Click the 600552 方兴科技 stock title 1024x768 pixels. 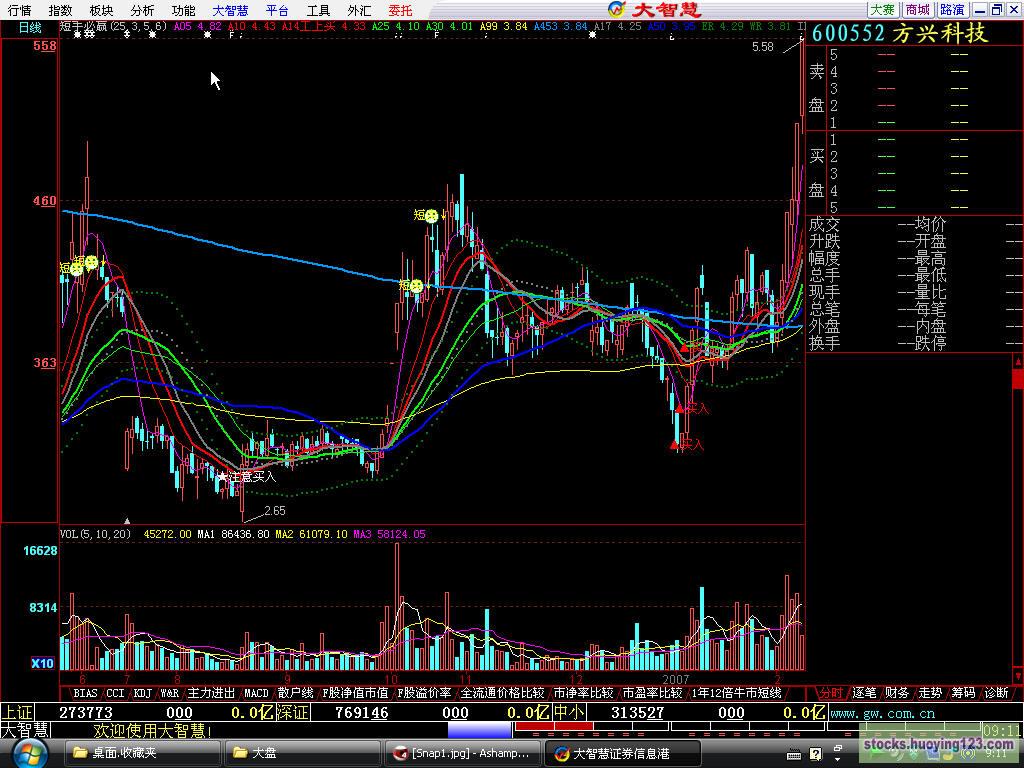point(900,33)
